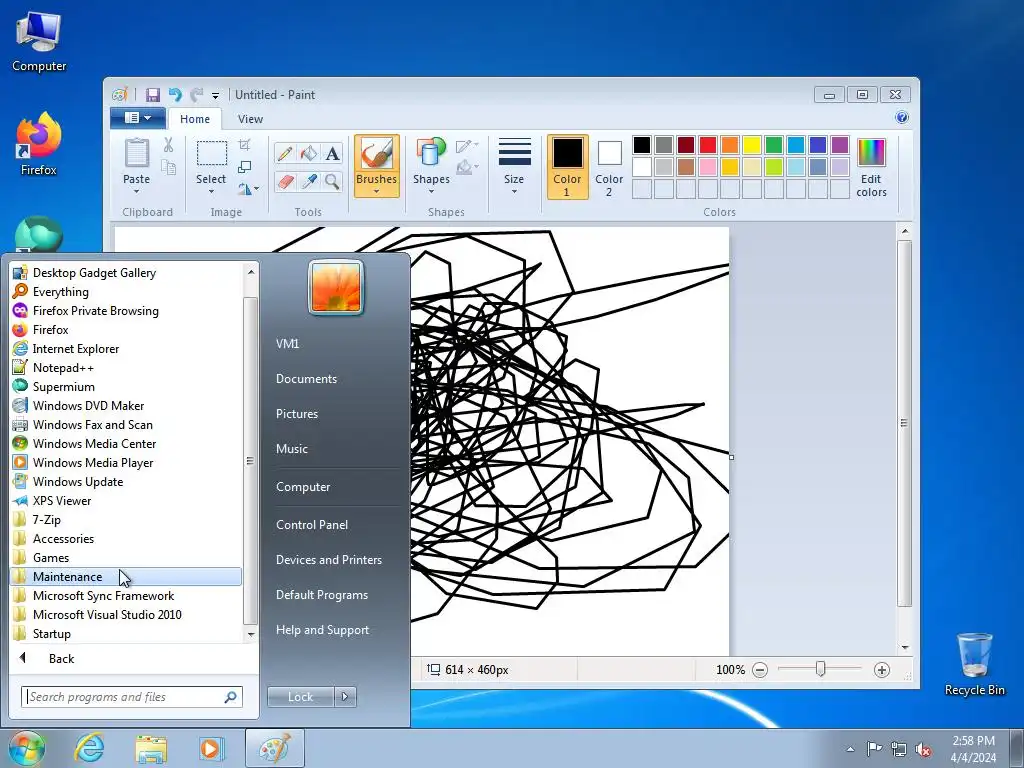Expand the Accessories folder in programs list

click(x=125, y=539)
